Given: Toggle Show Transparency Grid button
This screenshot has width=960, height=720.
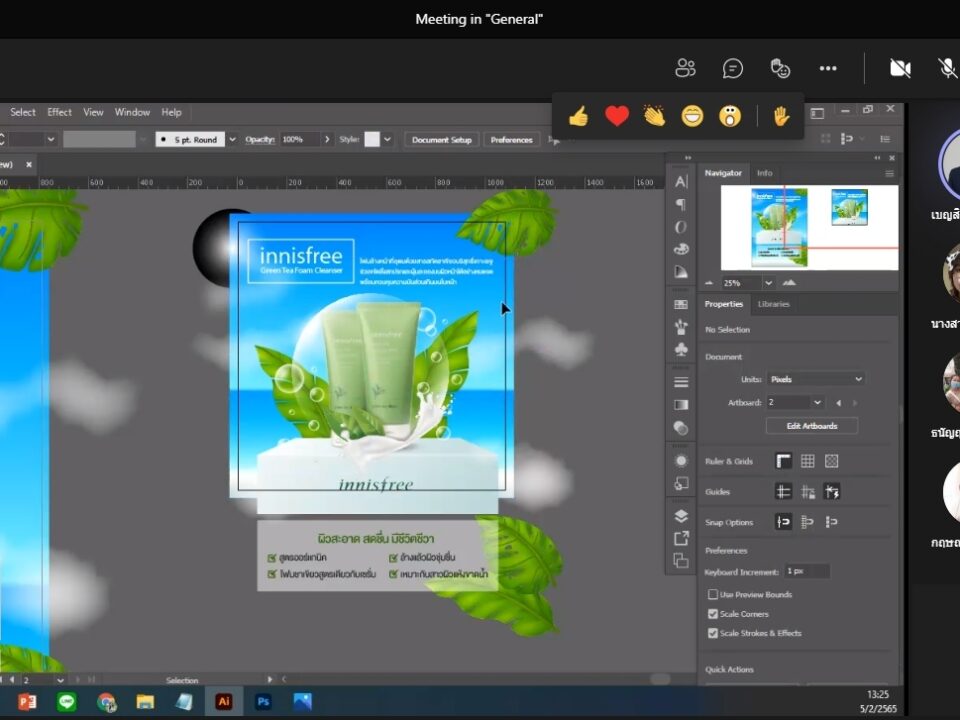Looking at the screenshot, I should (831, 461).
